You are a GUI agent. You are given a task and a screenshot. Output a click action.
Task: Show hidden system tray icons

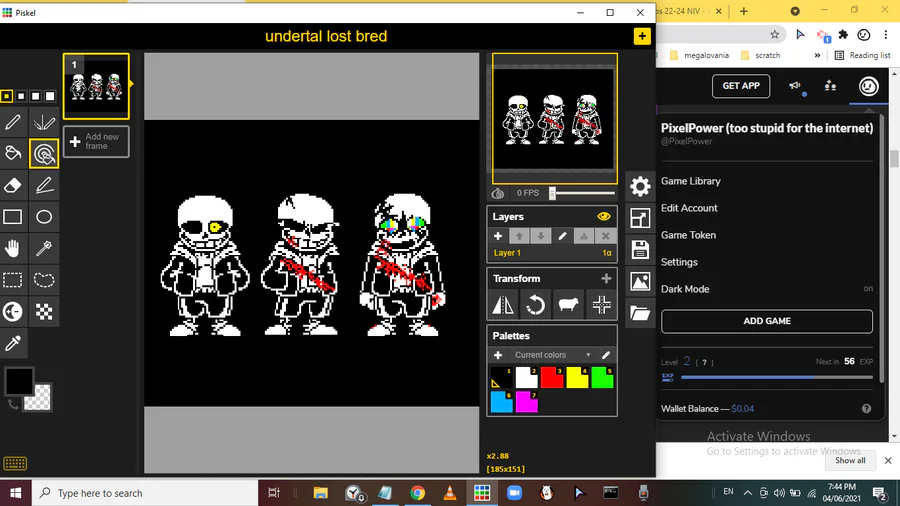pyautogui.click(x=747, y=493)
